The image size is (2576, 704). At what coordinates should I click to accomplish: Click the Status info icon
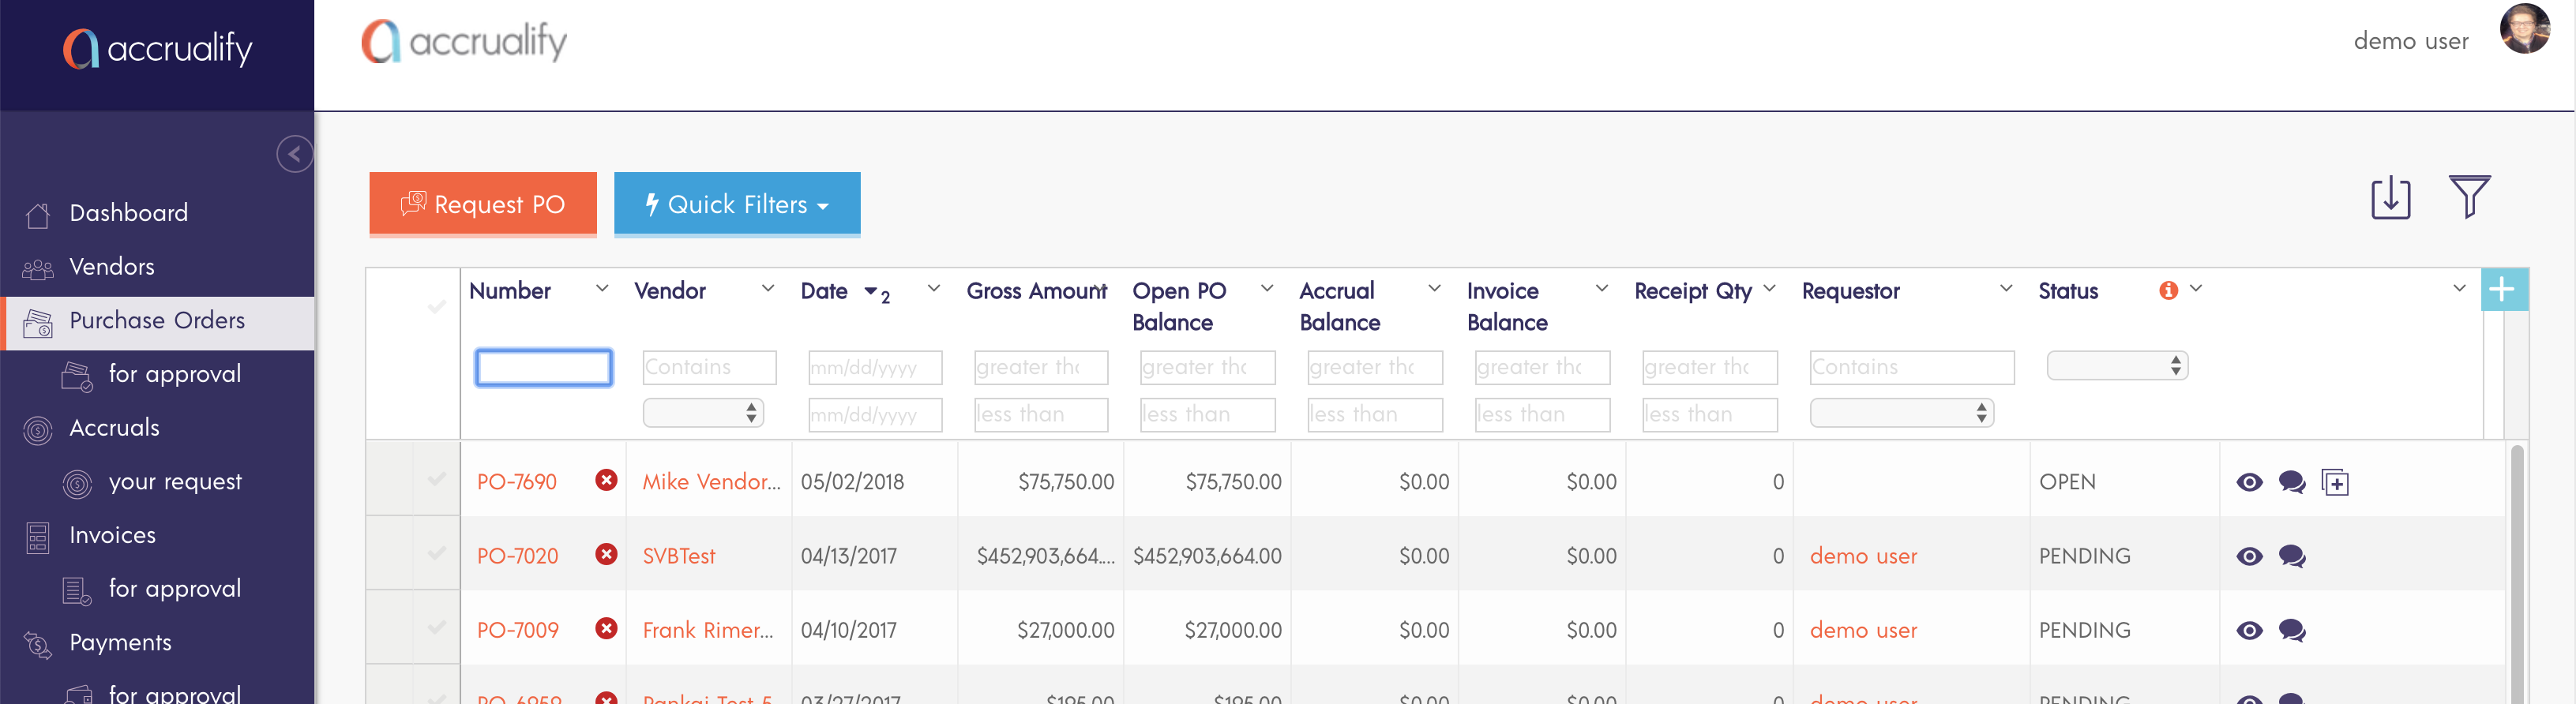(x=2168, y=291)
